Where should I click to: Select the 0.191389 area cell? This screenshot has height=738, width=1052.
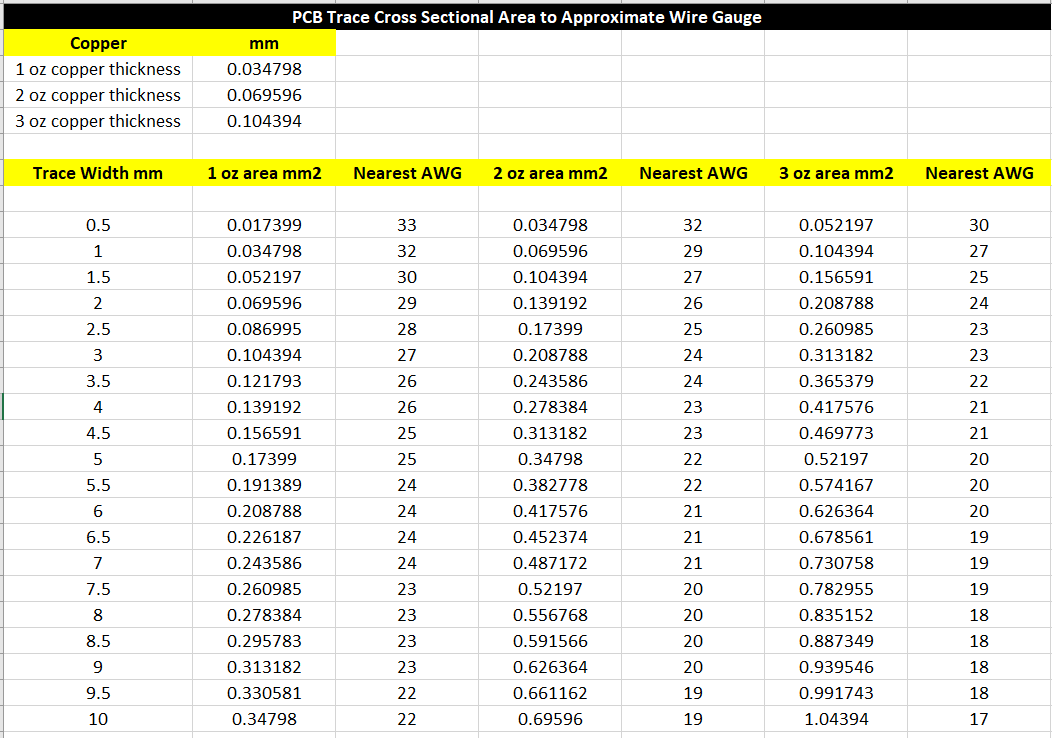point(264,485)
